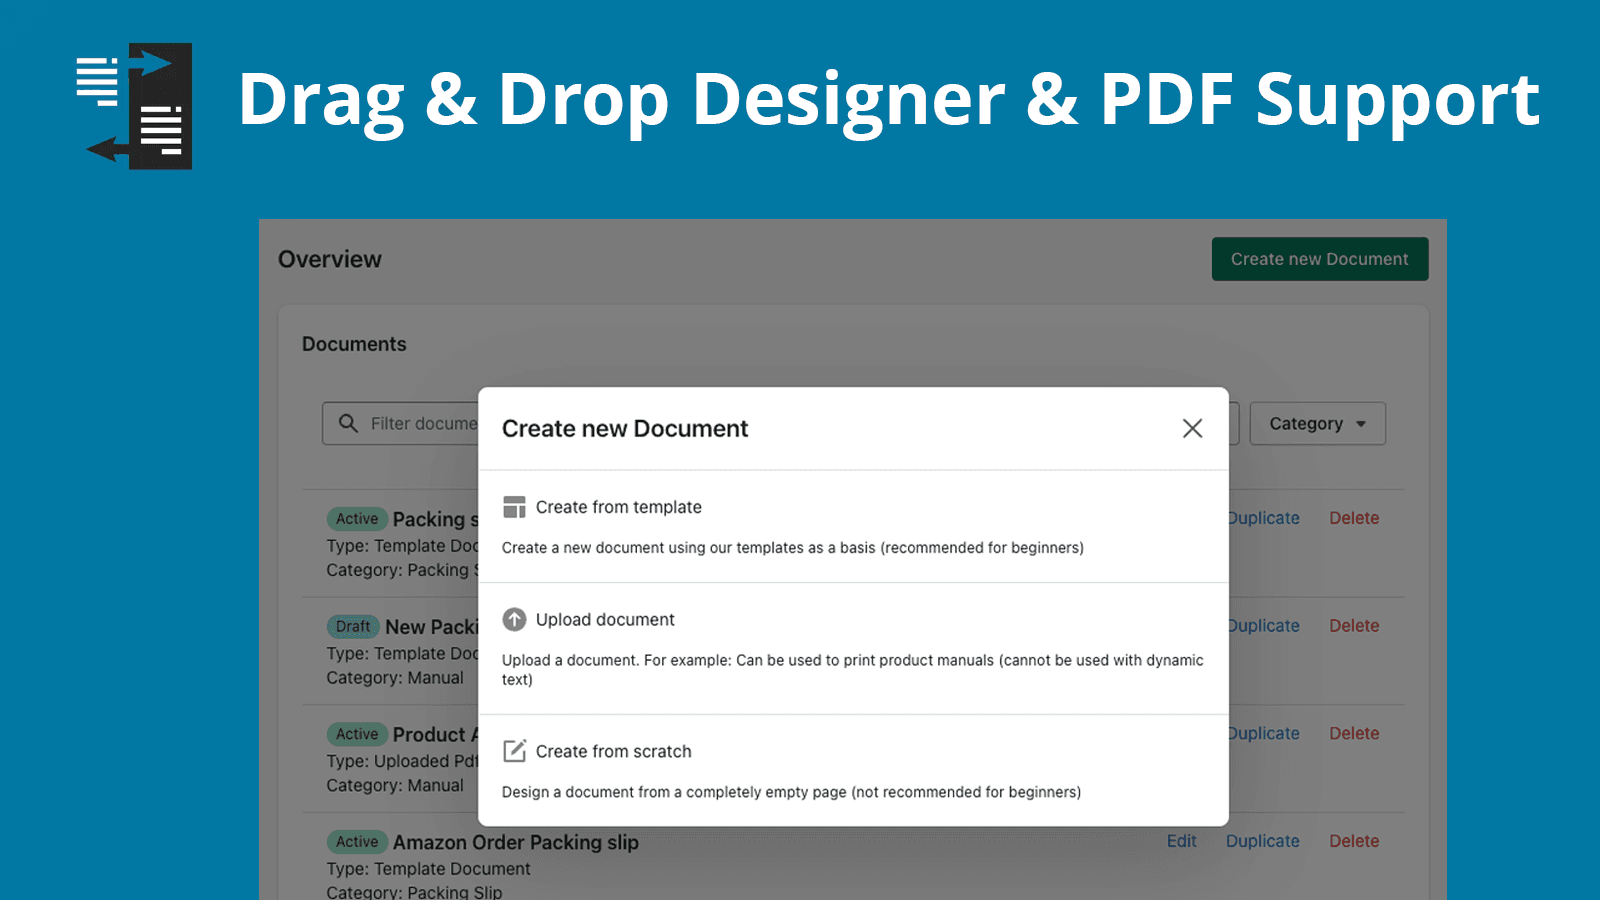Open the Category dropdown
1600x900 pixels.
[x=1316, y=423]
